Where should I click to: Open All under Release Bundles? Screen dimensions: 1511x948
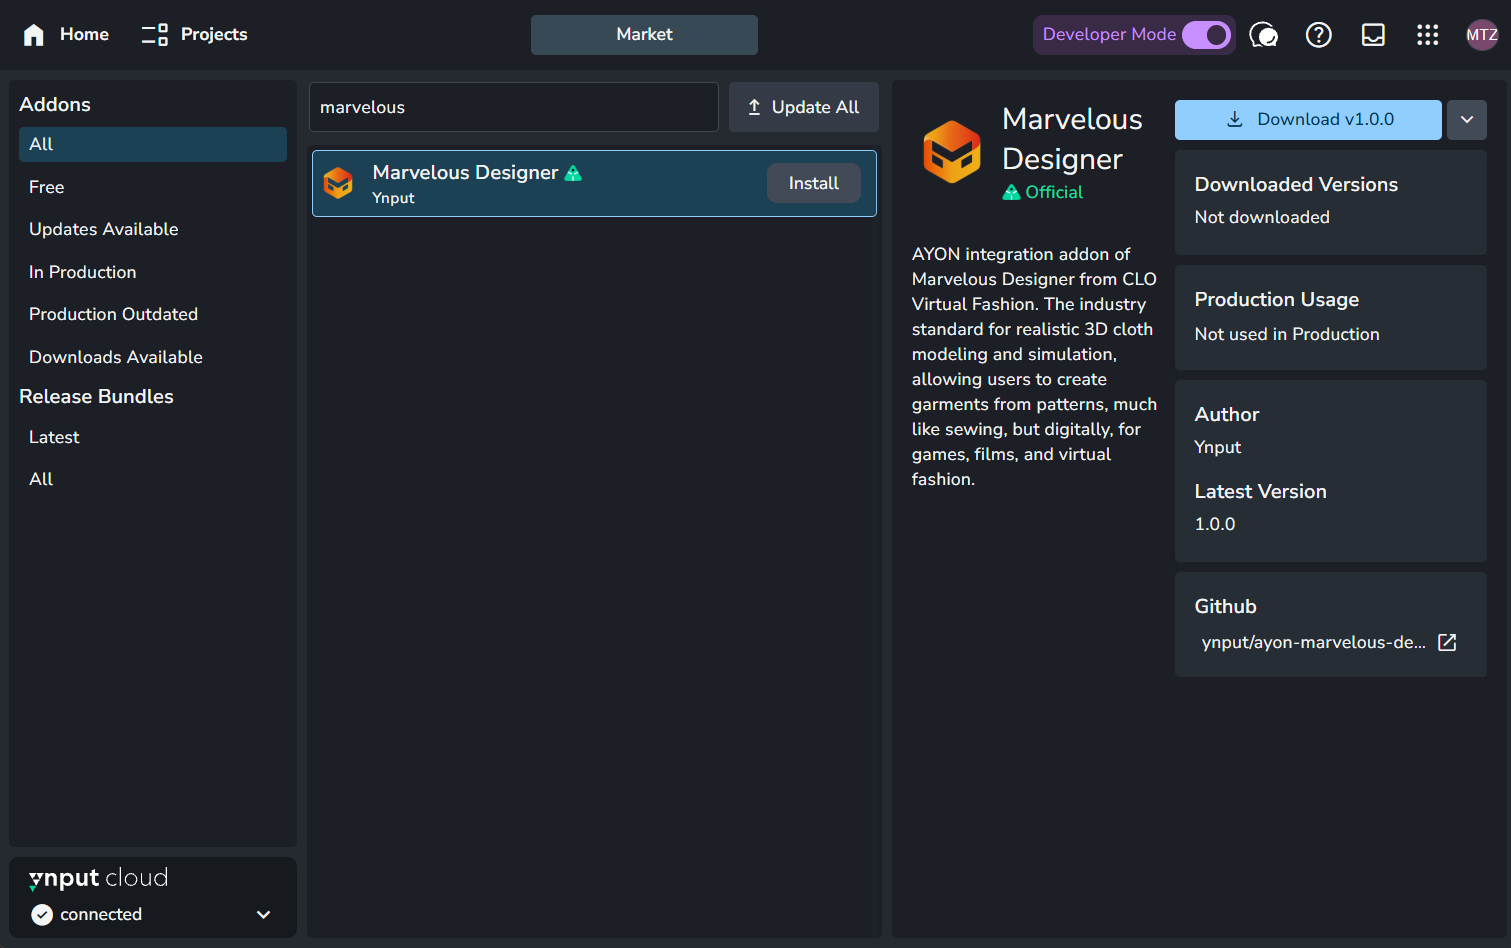click(153, 479)
